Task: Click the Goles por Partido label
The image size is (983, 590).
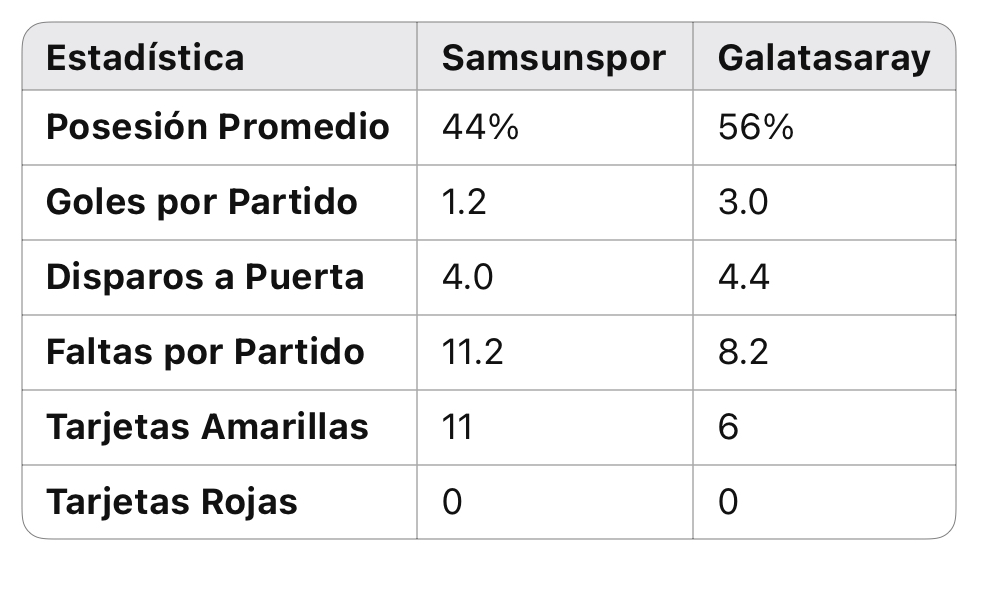Action: point(202,203)
